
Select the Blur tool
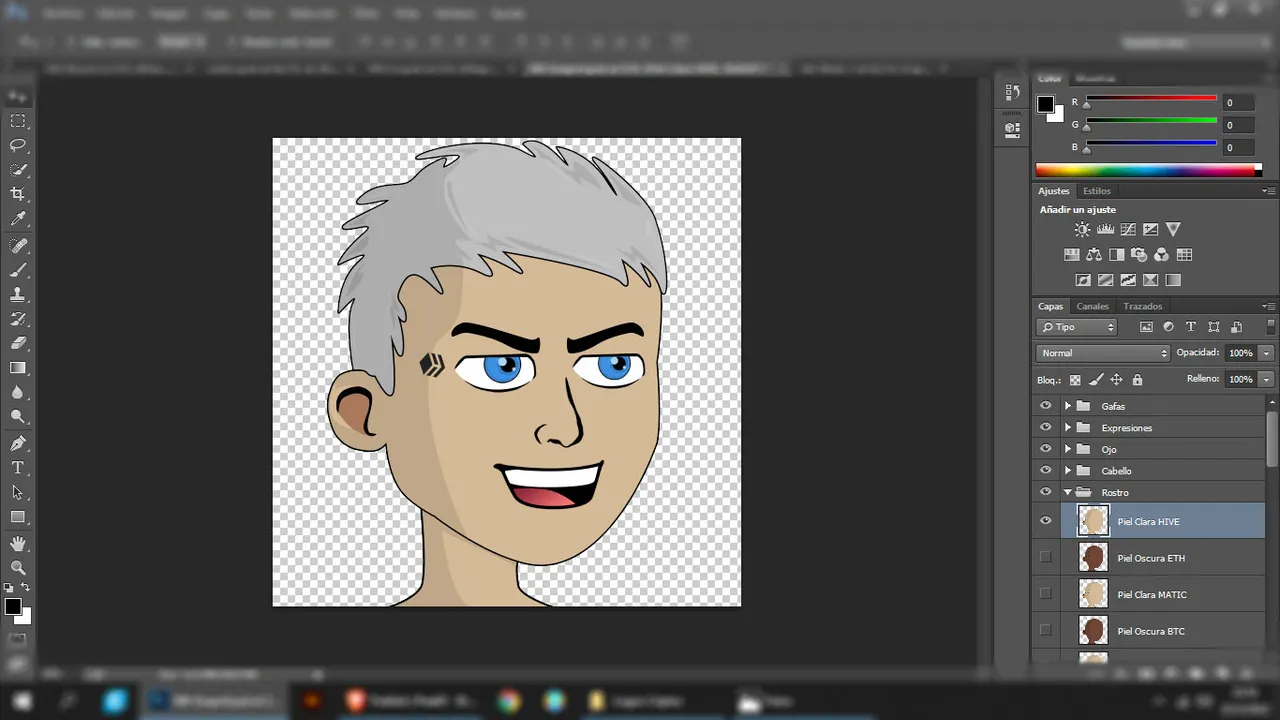[18, 392]
